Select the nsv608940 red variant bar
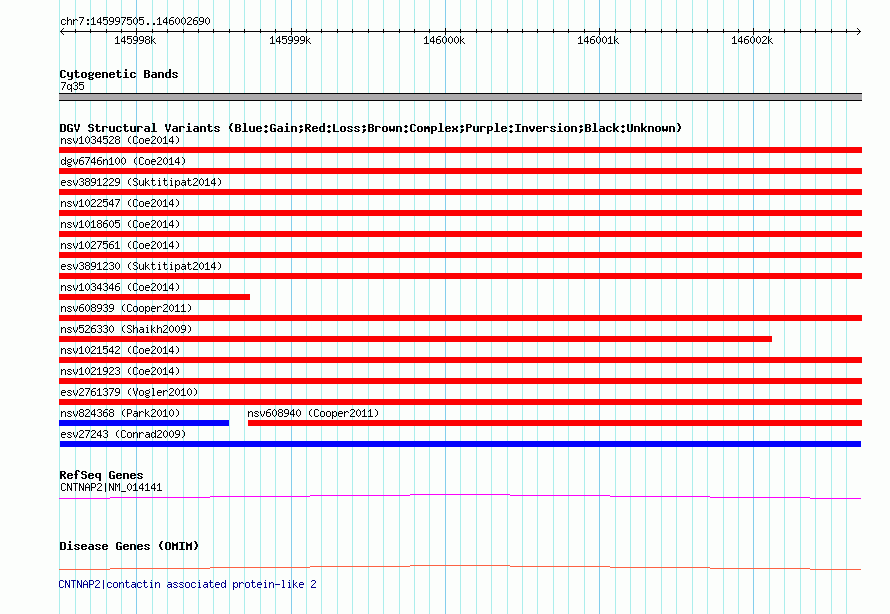 click(x=554, y=423)
